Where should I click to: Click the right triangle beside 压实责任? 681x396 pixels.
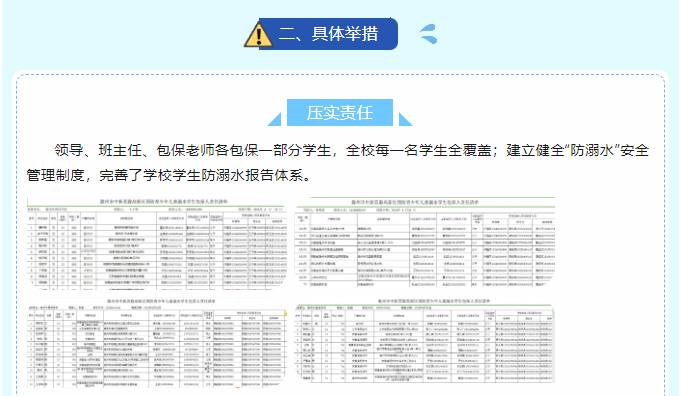point(405,119)
